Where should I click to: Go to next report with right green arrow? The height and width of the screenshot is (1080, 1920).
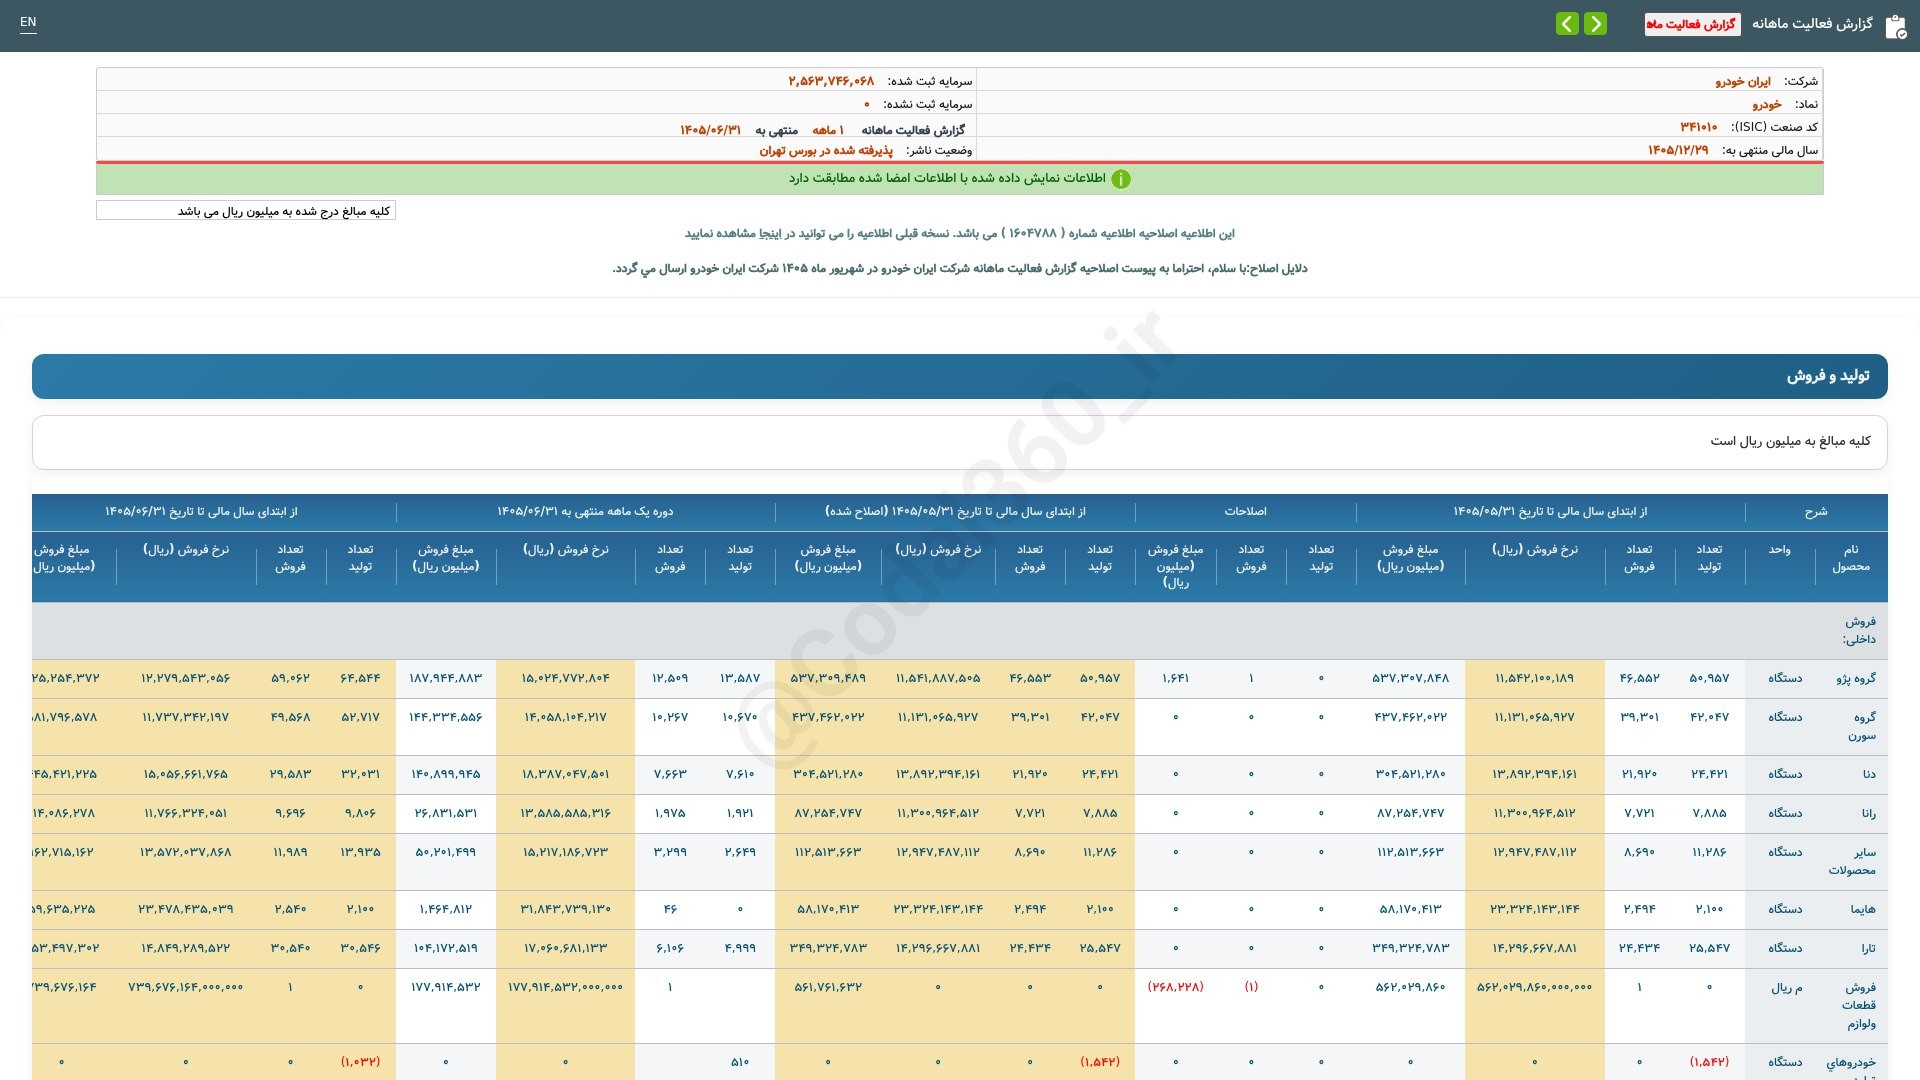pyautogui.click(x=1596, y=24)
